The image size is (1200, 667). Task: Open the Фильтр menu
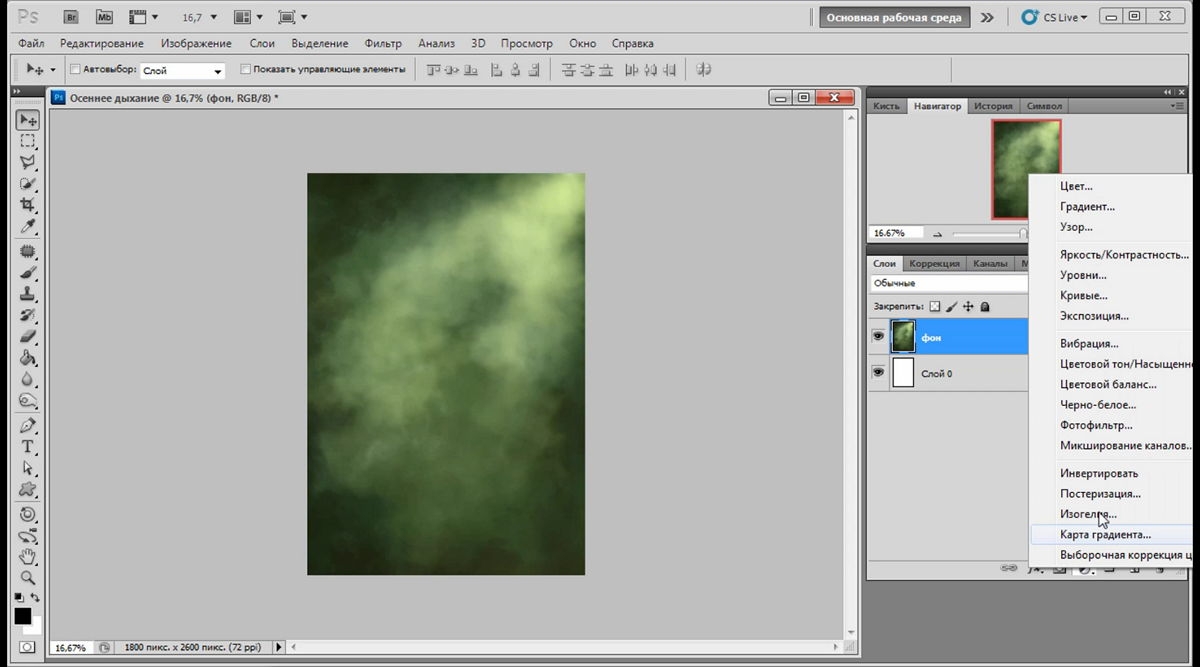(383, 44)
